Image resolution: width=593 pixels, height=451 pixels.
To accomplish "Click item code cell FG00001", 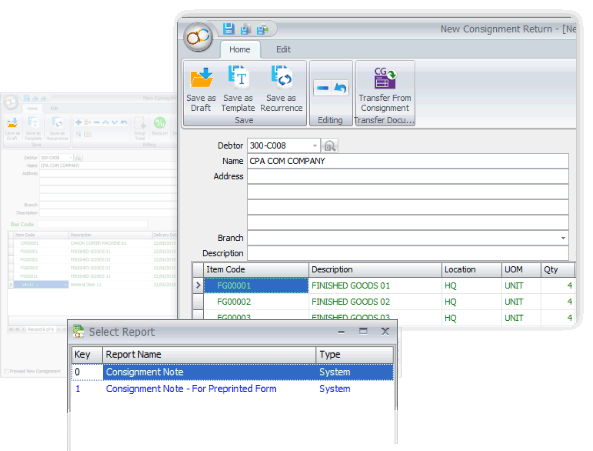I will tap(256, 285).
